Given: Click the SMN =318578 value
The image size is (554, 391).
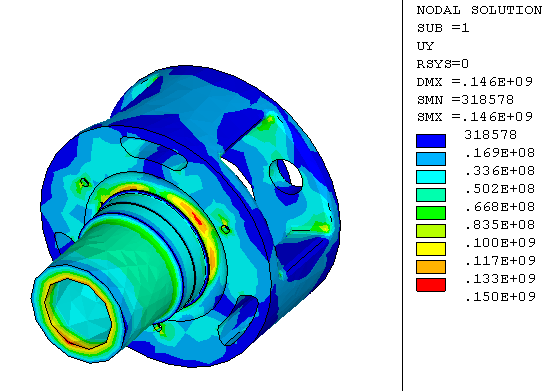Looking at the screenshot, I should [465, 100].
